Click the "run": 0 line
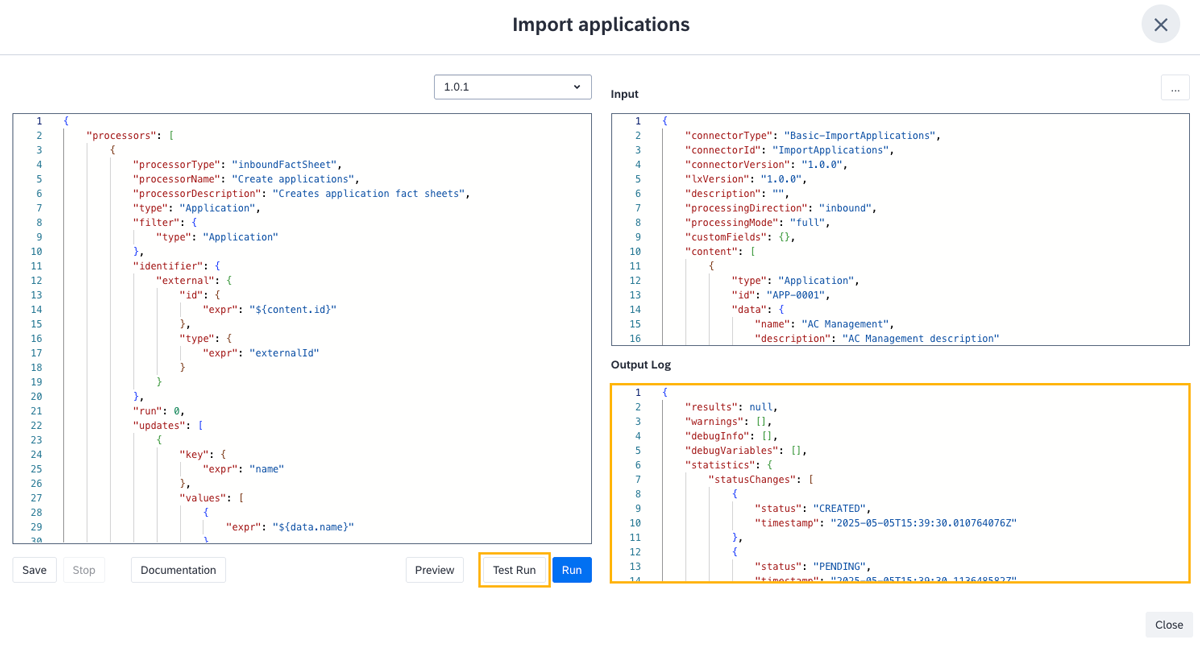 [159, 411]
